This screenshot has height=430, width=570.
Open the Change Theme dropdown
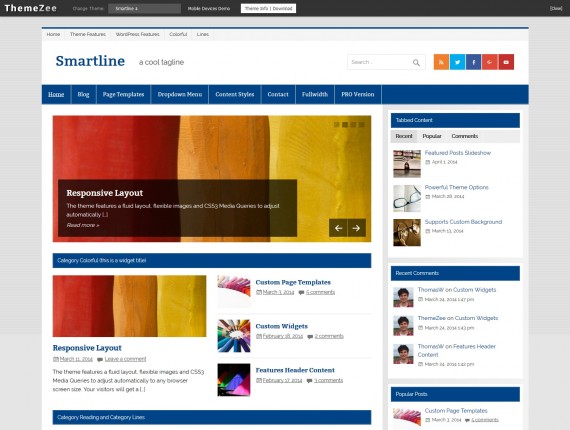pyautogui.click(x=144, y=8)
